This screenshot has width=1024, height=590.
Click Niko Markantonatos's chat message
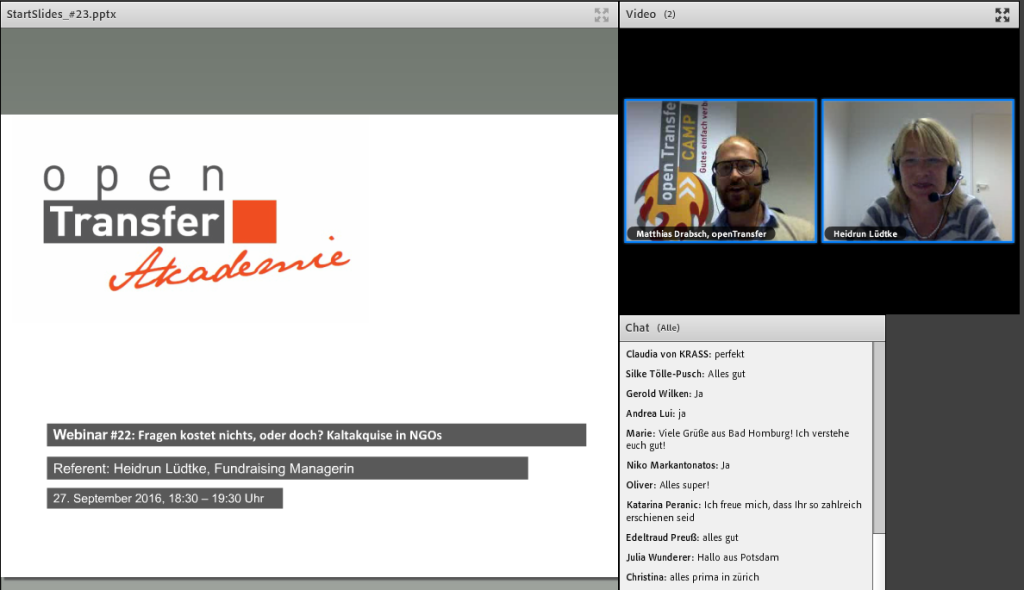click(678, 465)
